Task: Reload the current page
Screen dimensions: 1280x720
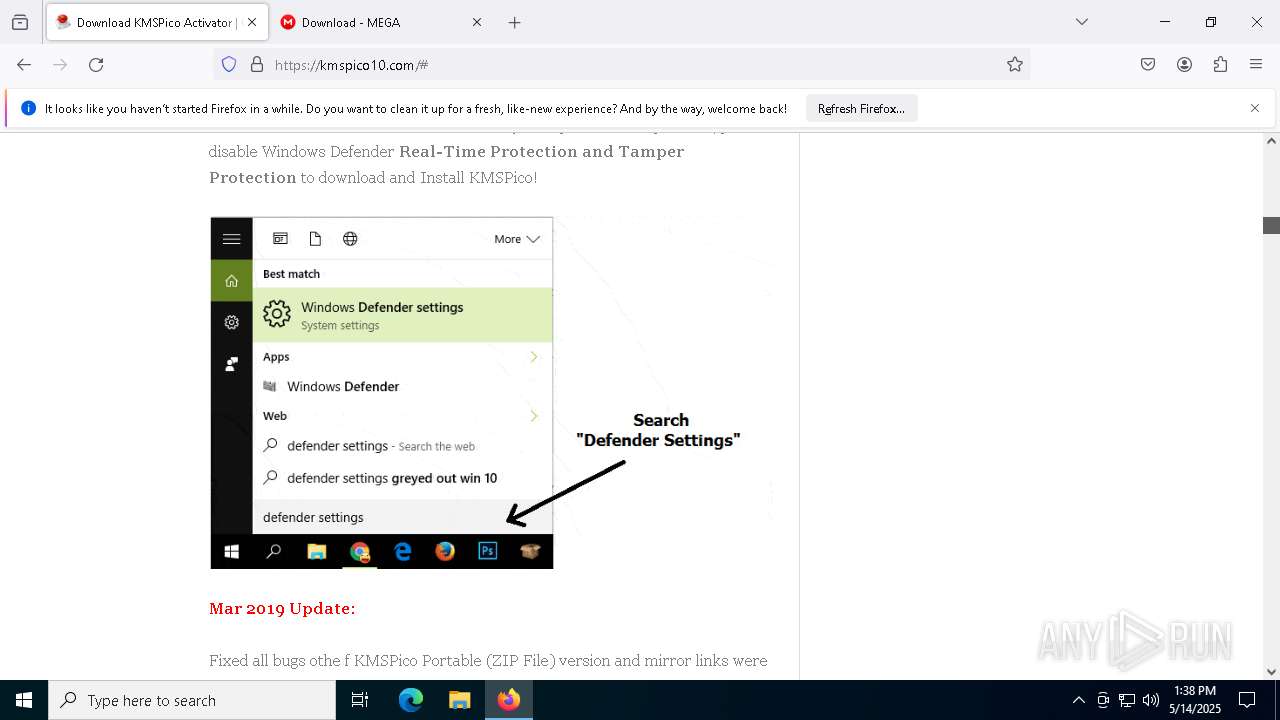Action: click(x=96, y=65)
